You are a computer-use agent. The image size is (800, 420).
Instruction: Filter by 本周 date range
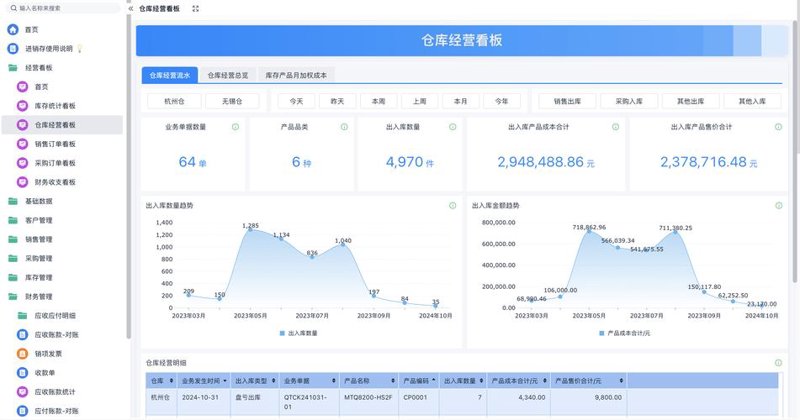(379, 101)
